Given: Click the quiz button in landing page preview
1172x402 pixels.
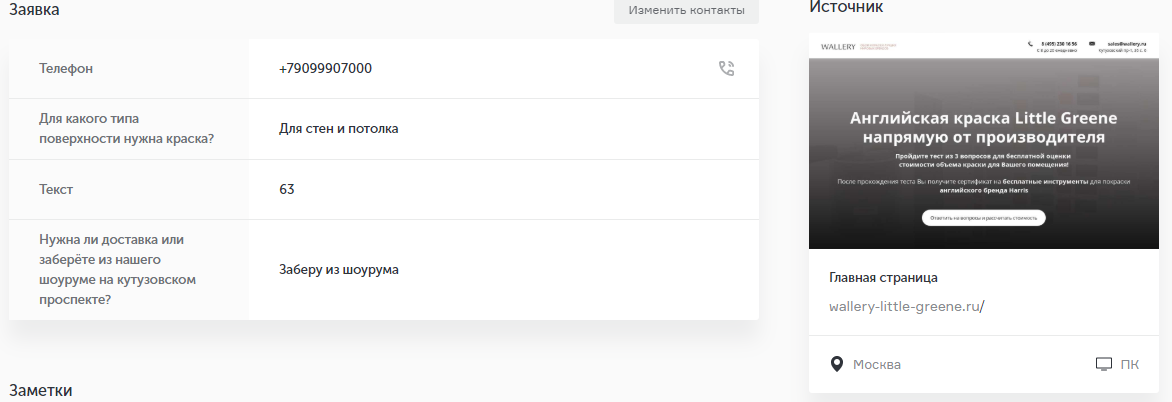Looking at the screenshot, I should coord(983,217).
